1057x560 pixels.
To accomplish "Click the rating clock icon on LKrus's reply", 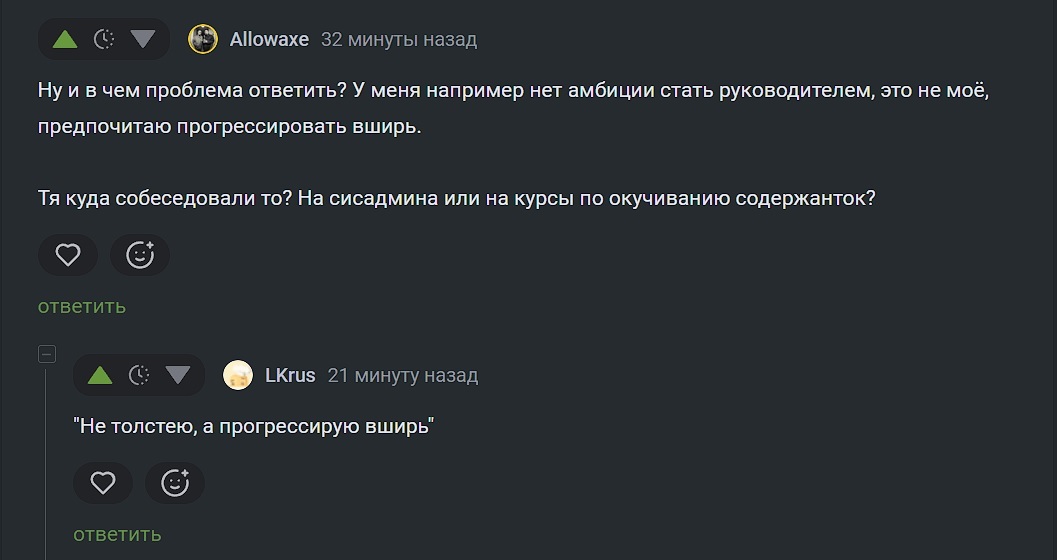I will click(139, 376).
